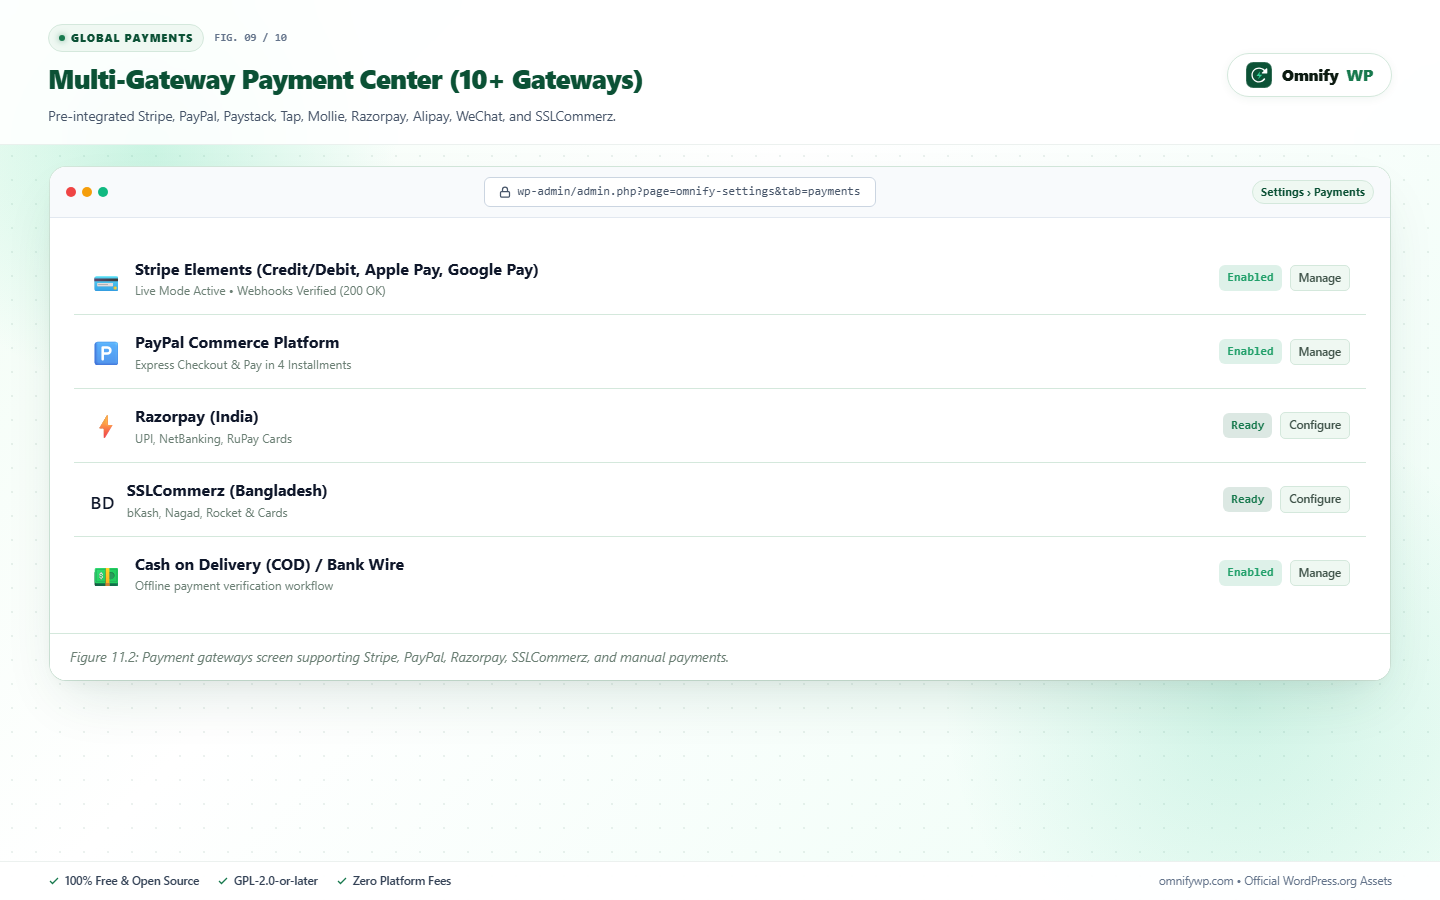Click the Enabled badge for Stripe Elements
Viewport: 1440px width, 900px height.
point(1250,278)
